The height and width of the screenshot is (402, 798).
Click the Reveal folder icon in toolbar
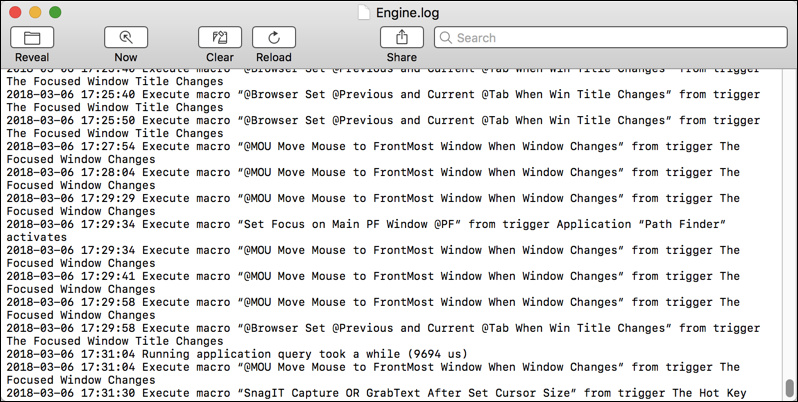32,38
